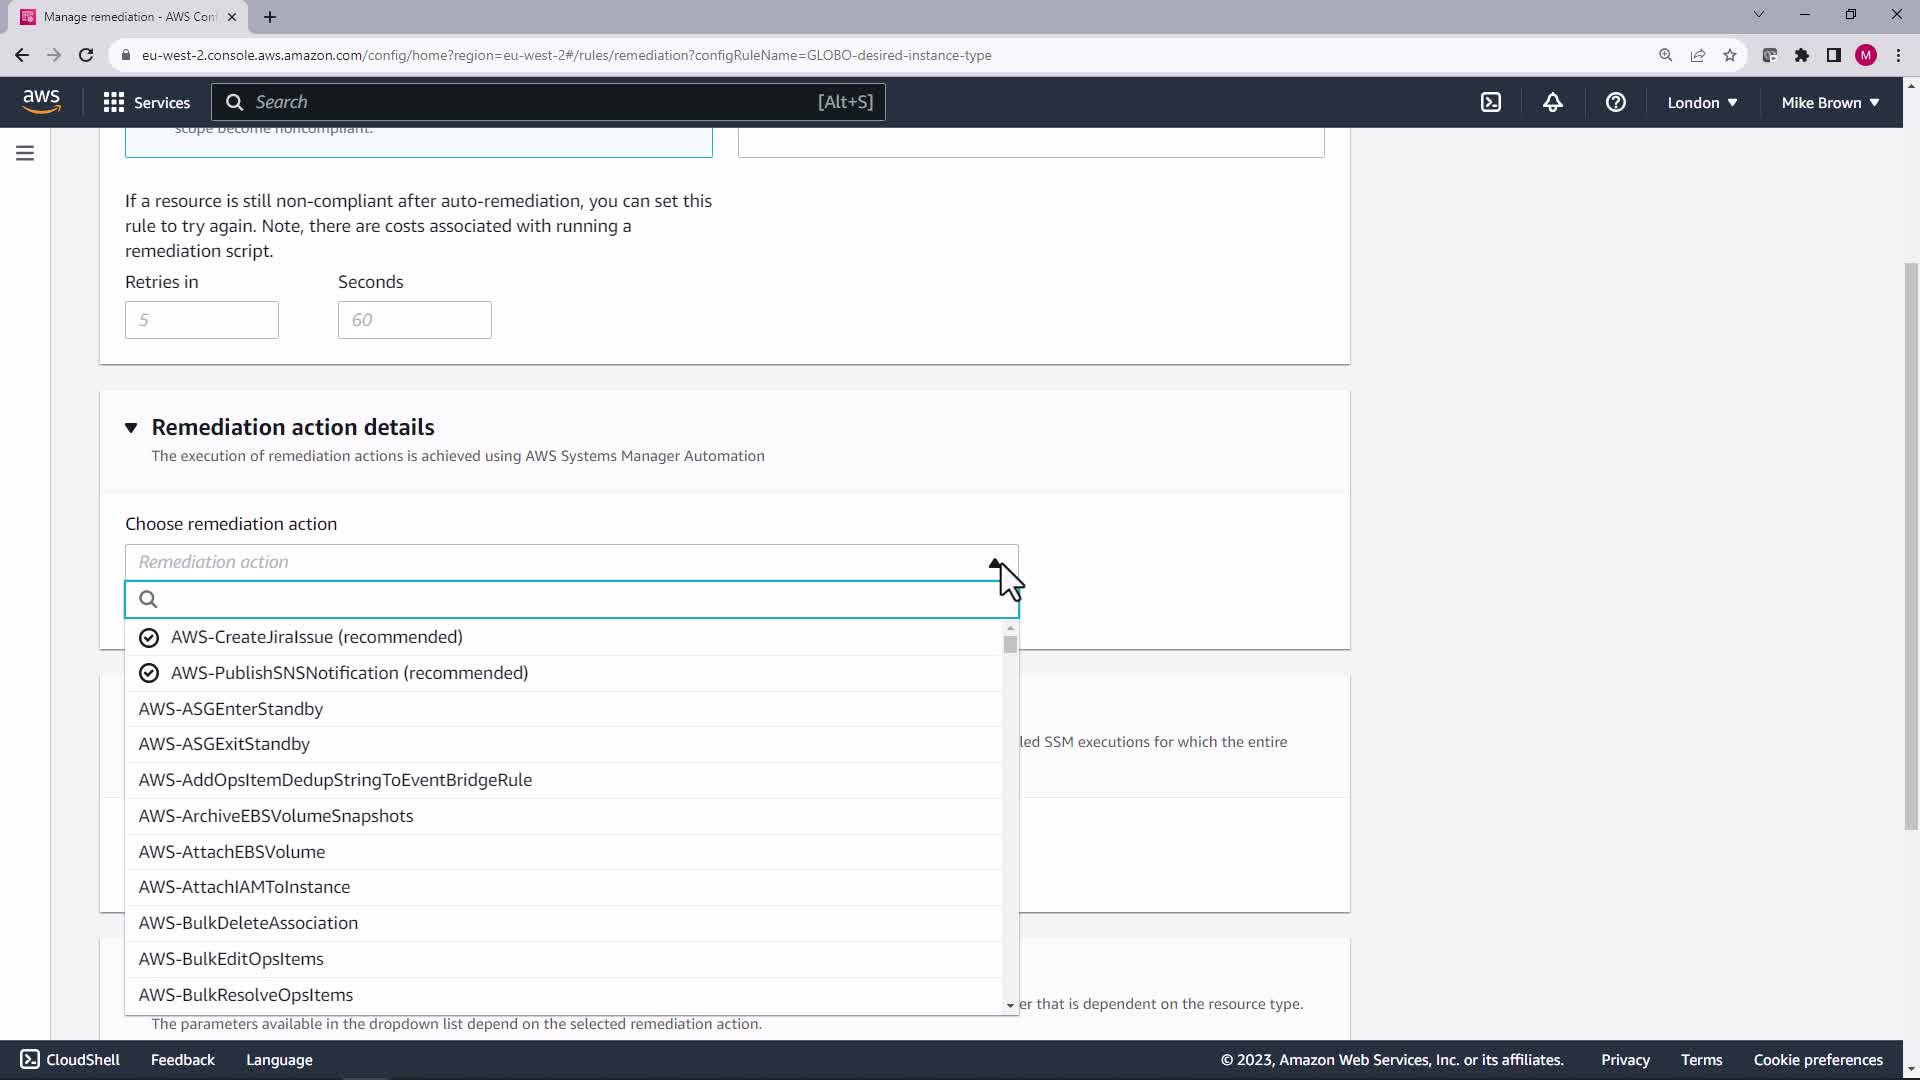Open the London region dropdown

[x=1701, y=102]
